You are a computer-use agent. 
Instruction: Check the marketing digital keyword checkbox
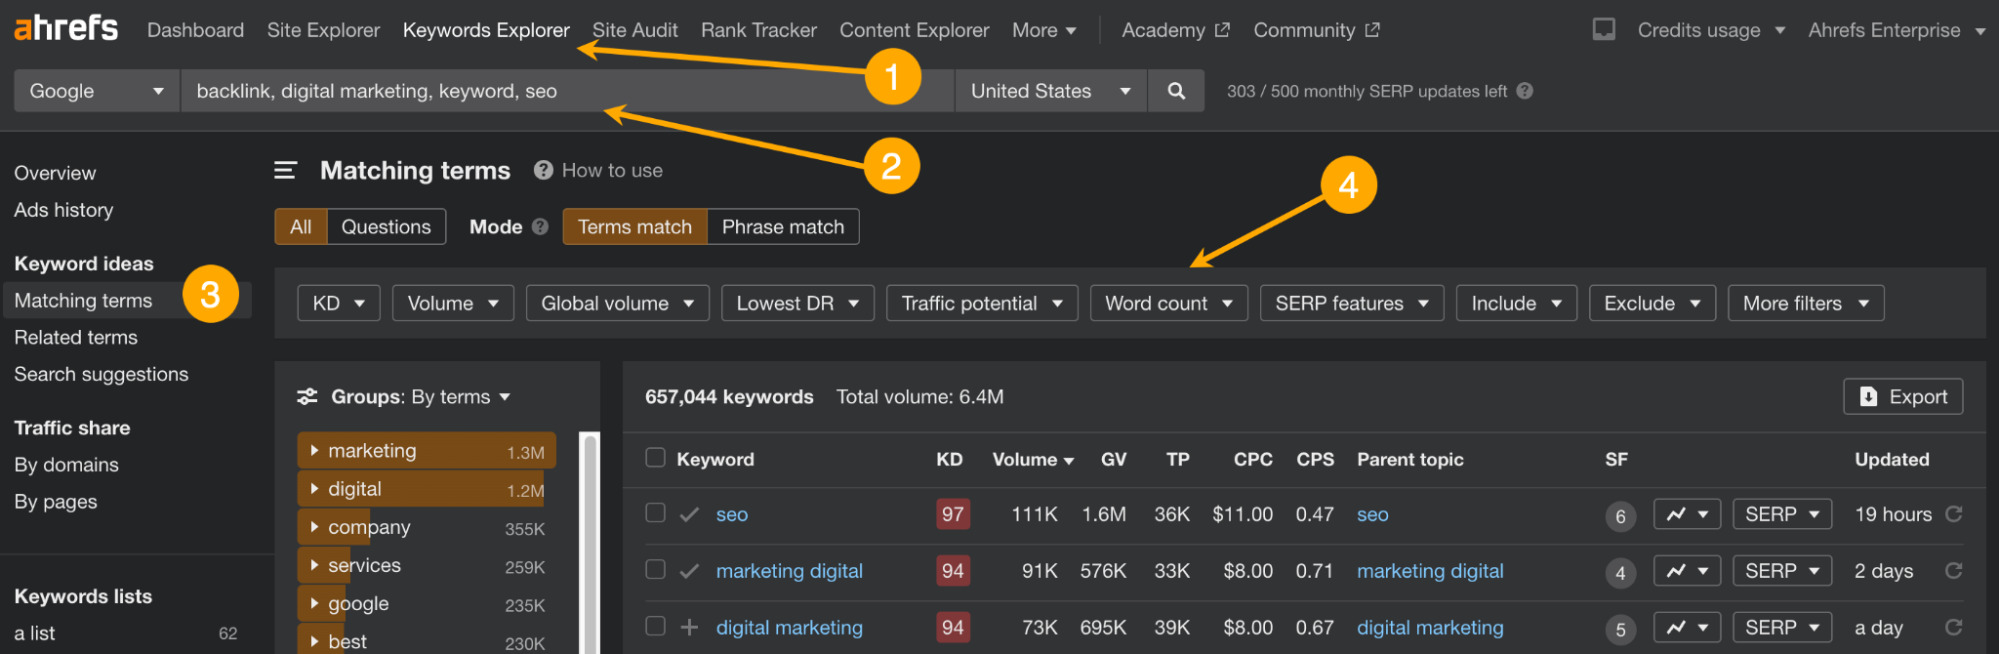point(655,570)
